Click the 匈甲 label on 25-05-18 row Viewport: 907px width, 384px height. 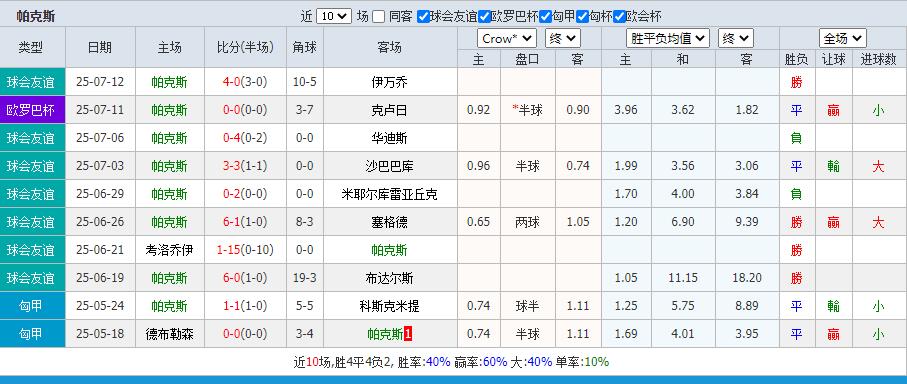31,334
